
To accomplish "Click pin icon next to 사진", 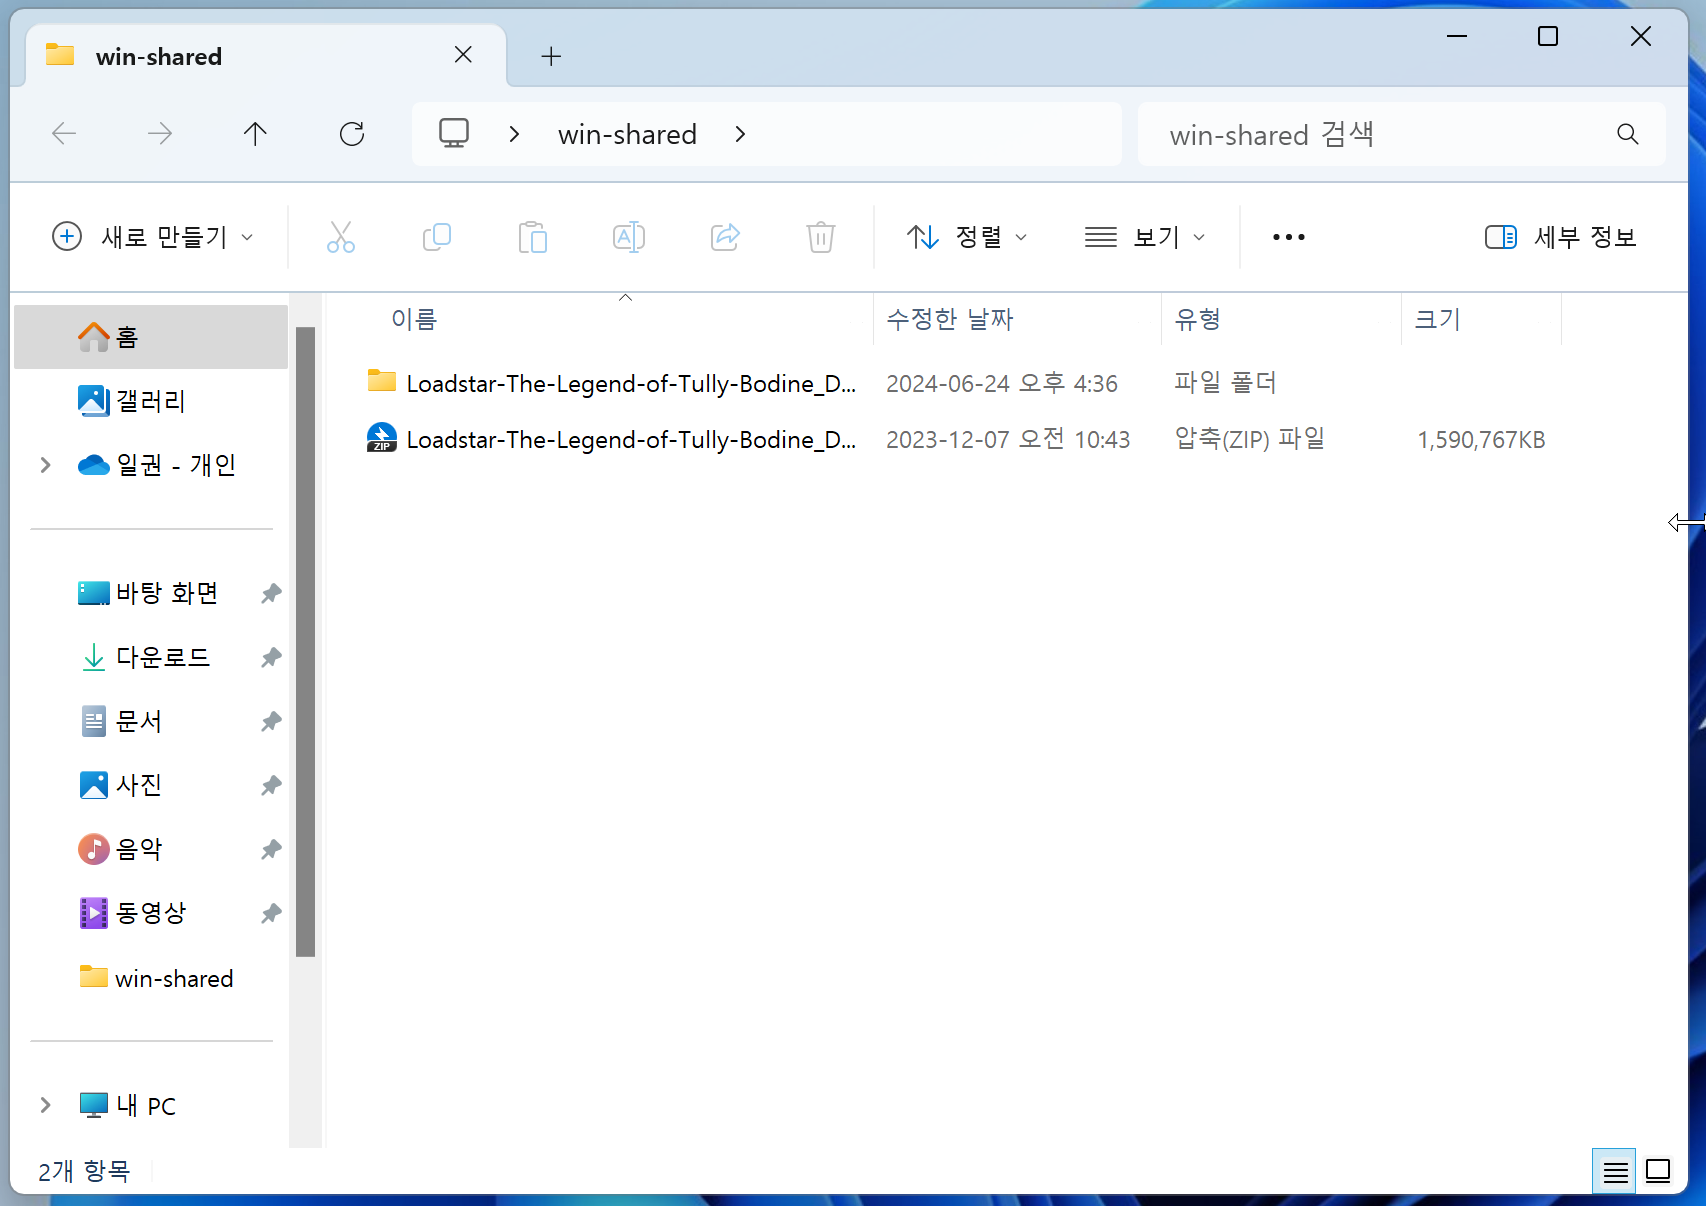I will pyautogui.click(x=271, y=785).
